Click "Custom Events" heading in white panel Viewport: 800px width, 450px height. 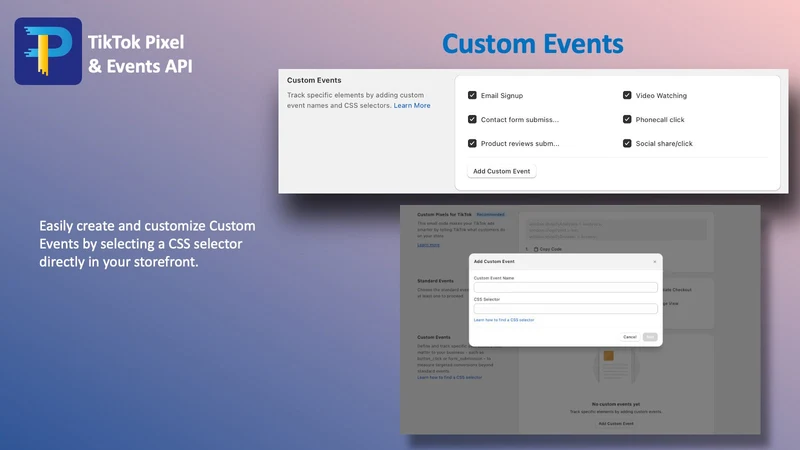point(314,80)
